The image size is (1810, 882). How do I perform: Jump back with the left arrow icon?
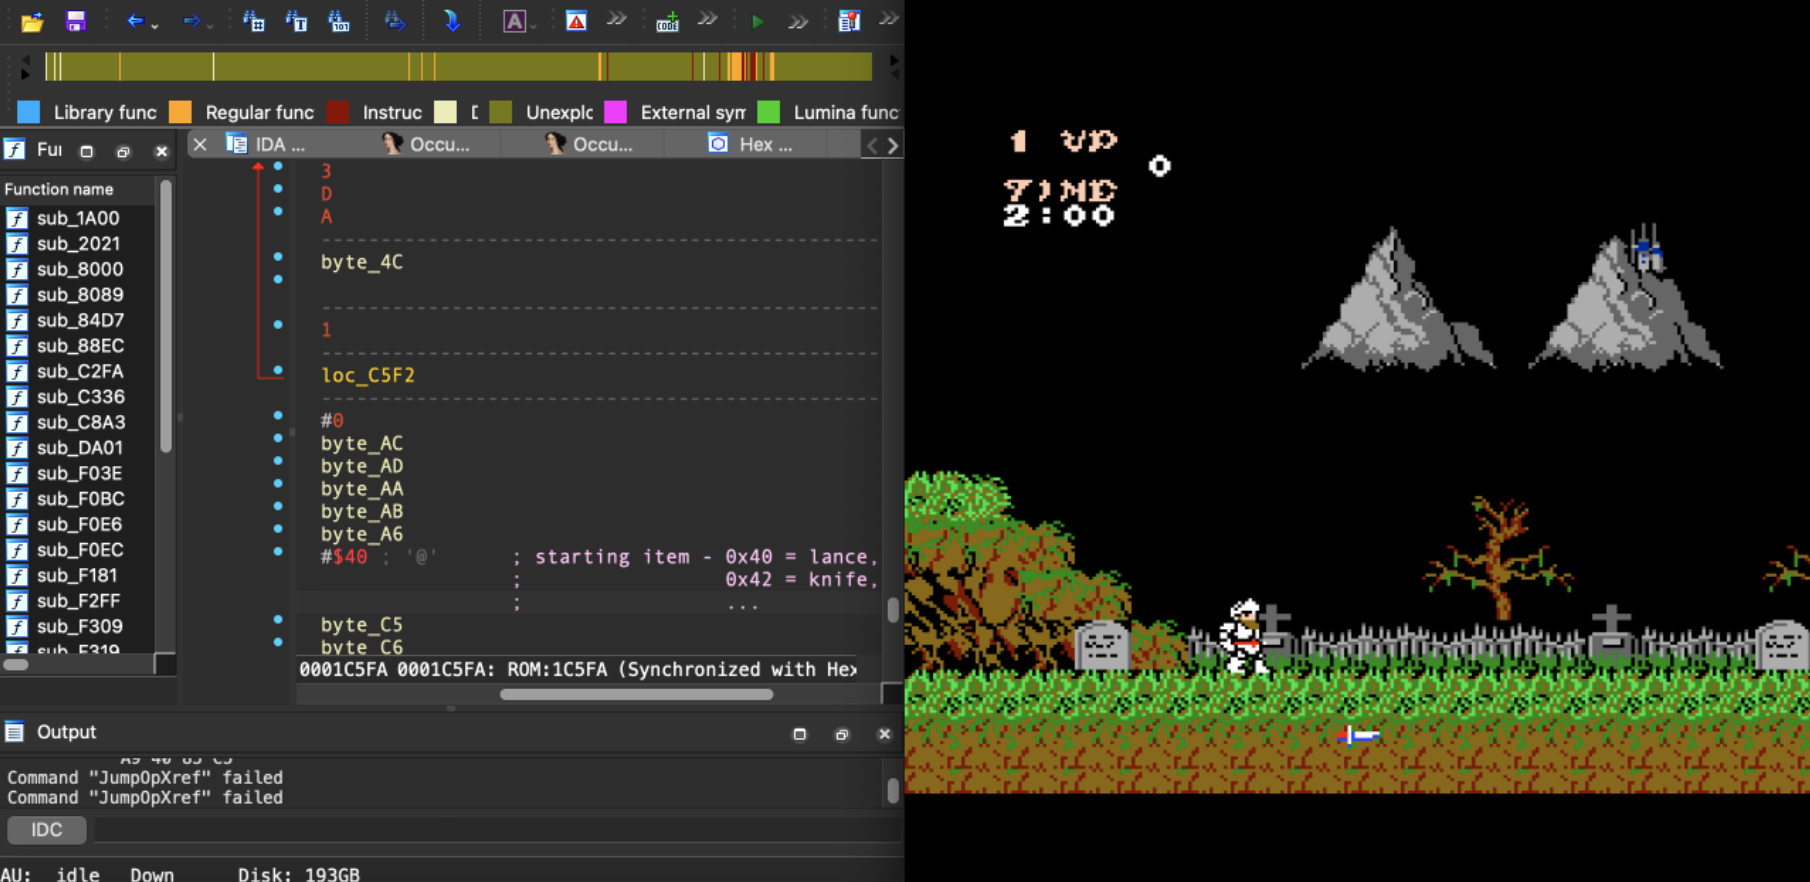(x=135, y=21)
